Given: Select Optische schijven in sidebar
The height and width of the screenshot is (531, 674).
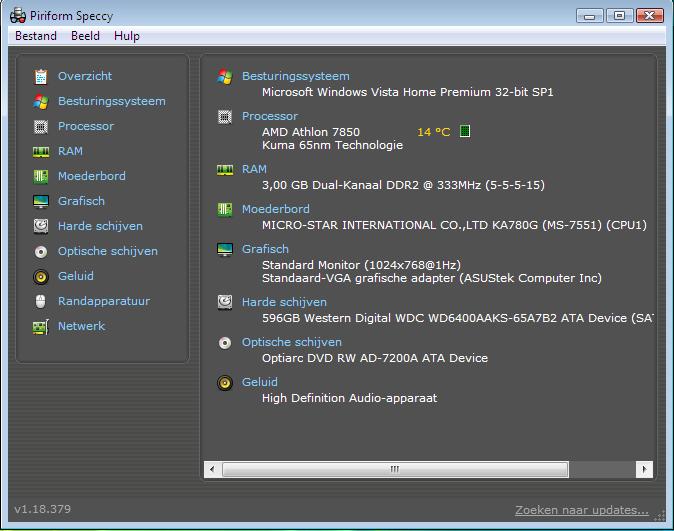Looking at the screenshot, I should click(x=108, y=251).
